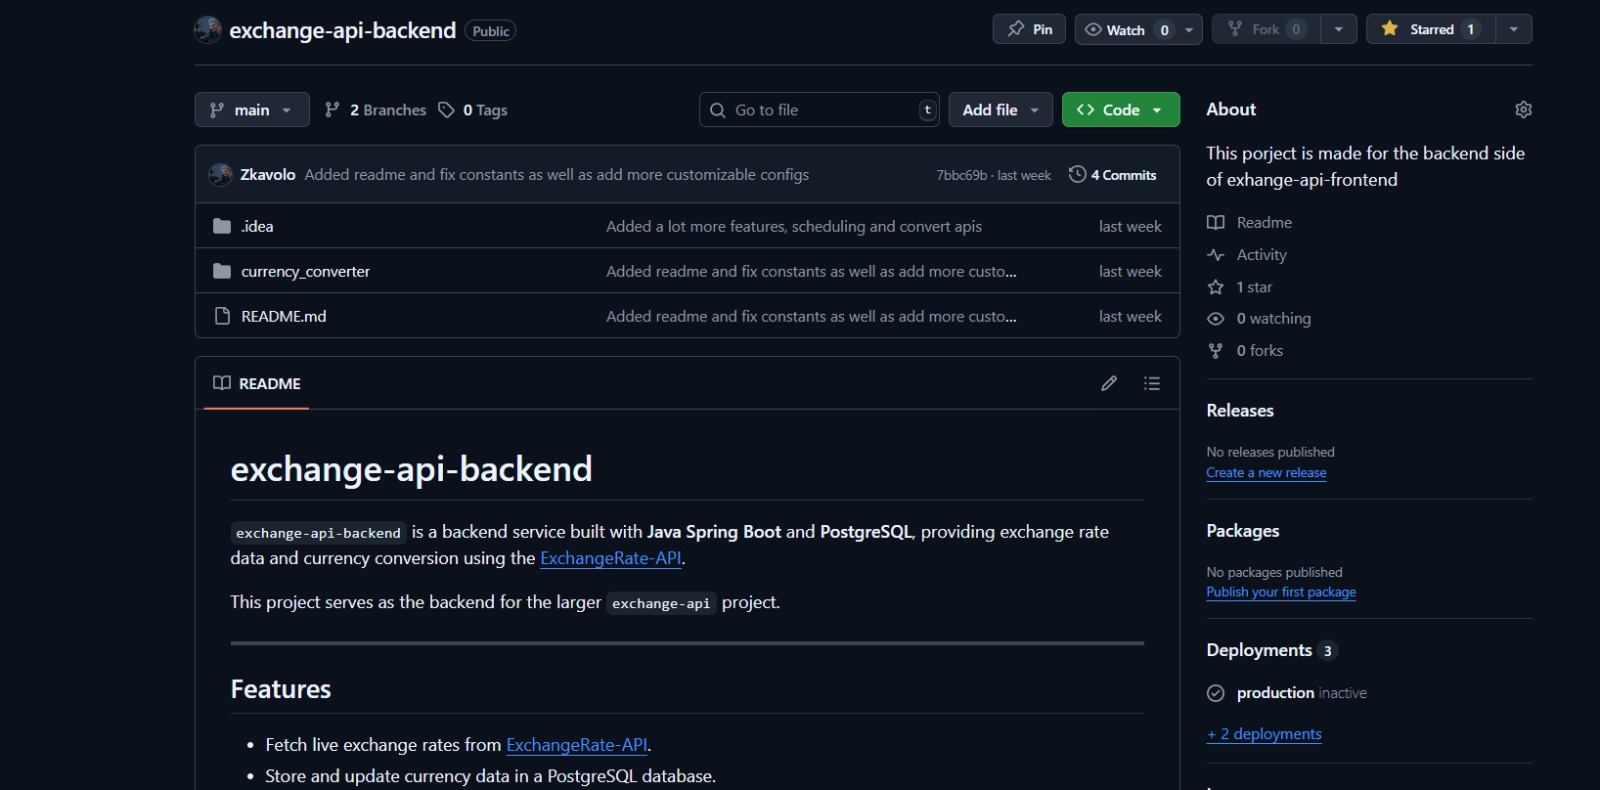Select the README tab

[257, 383]
